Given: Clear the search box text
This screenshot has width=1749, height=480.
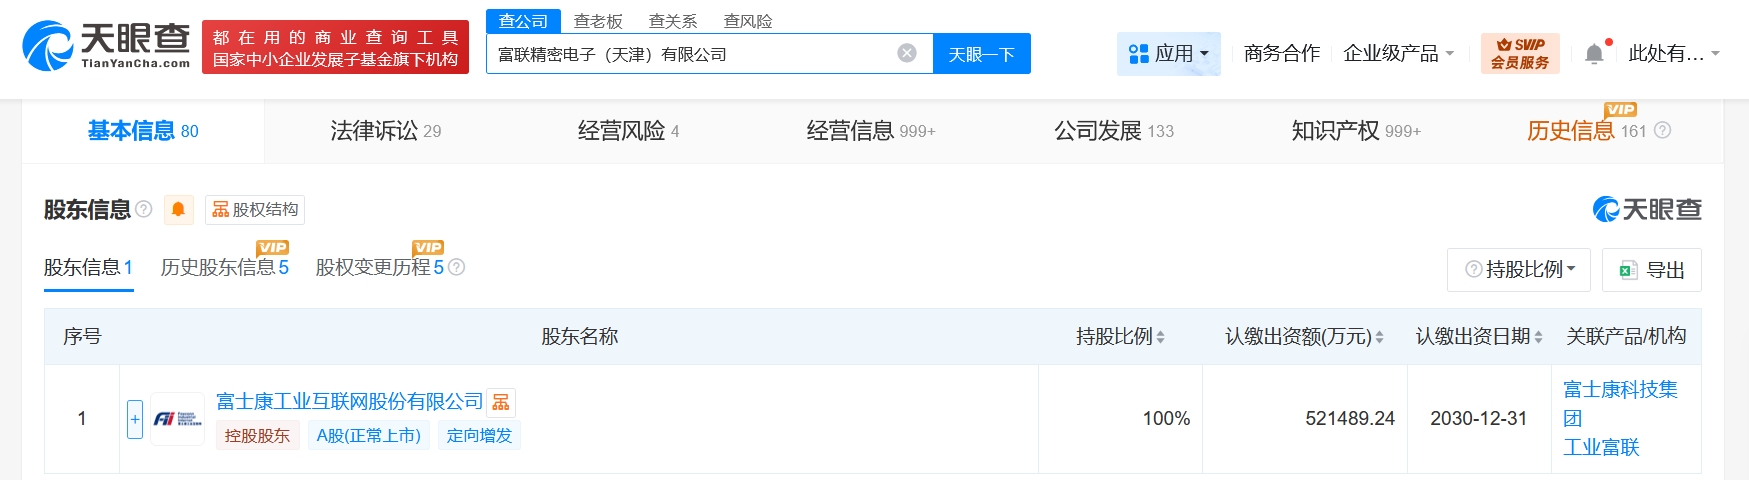Looking at the screenshot, I should click(x=907, y=53).
